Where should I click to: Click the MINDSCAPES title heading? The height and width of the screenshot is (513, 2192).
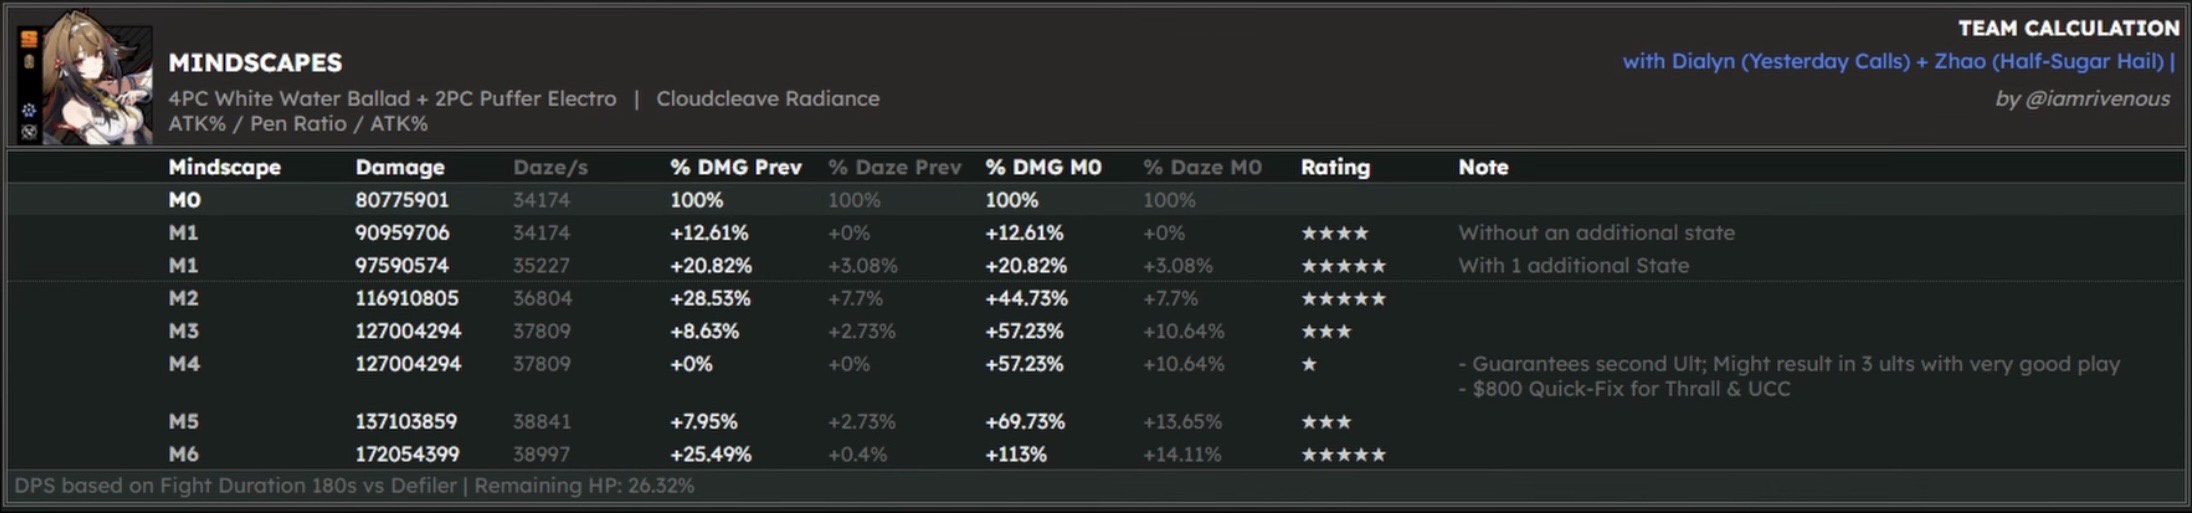(x=255, y=62)
